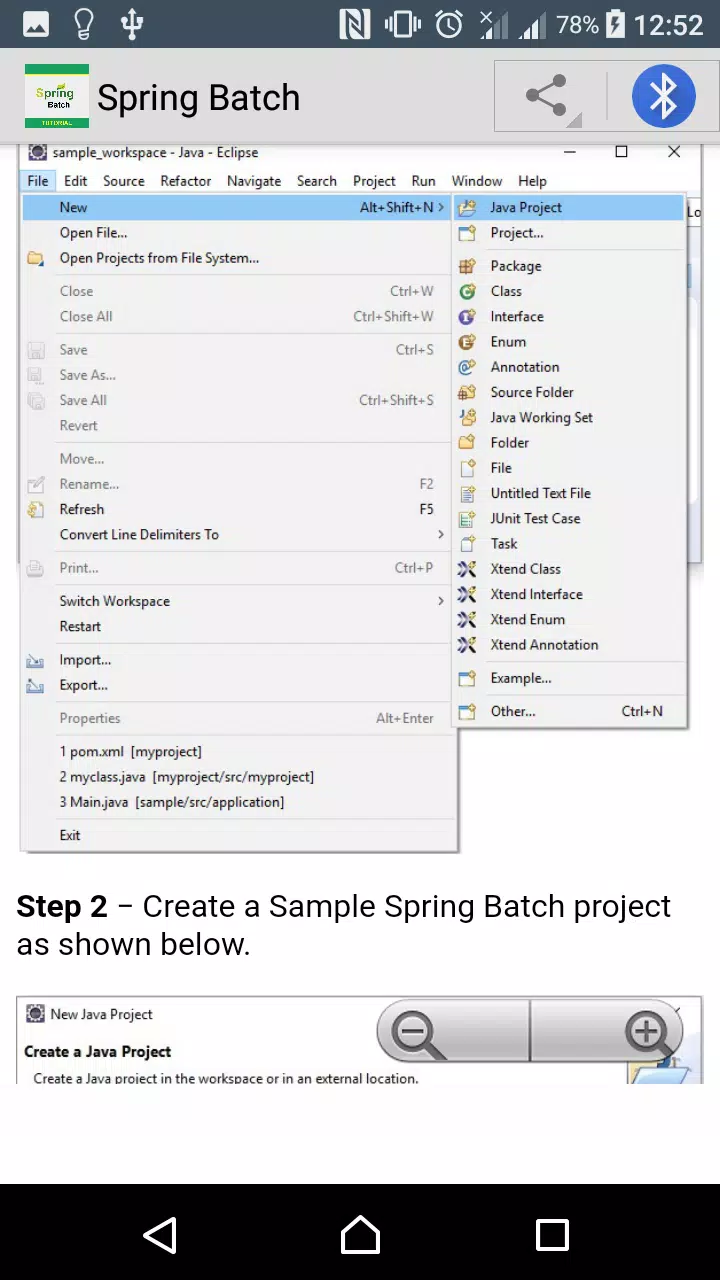
Task: Select JUnit Test Case icon
Action: (x=467, y=518)
